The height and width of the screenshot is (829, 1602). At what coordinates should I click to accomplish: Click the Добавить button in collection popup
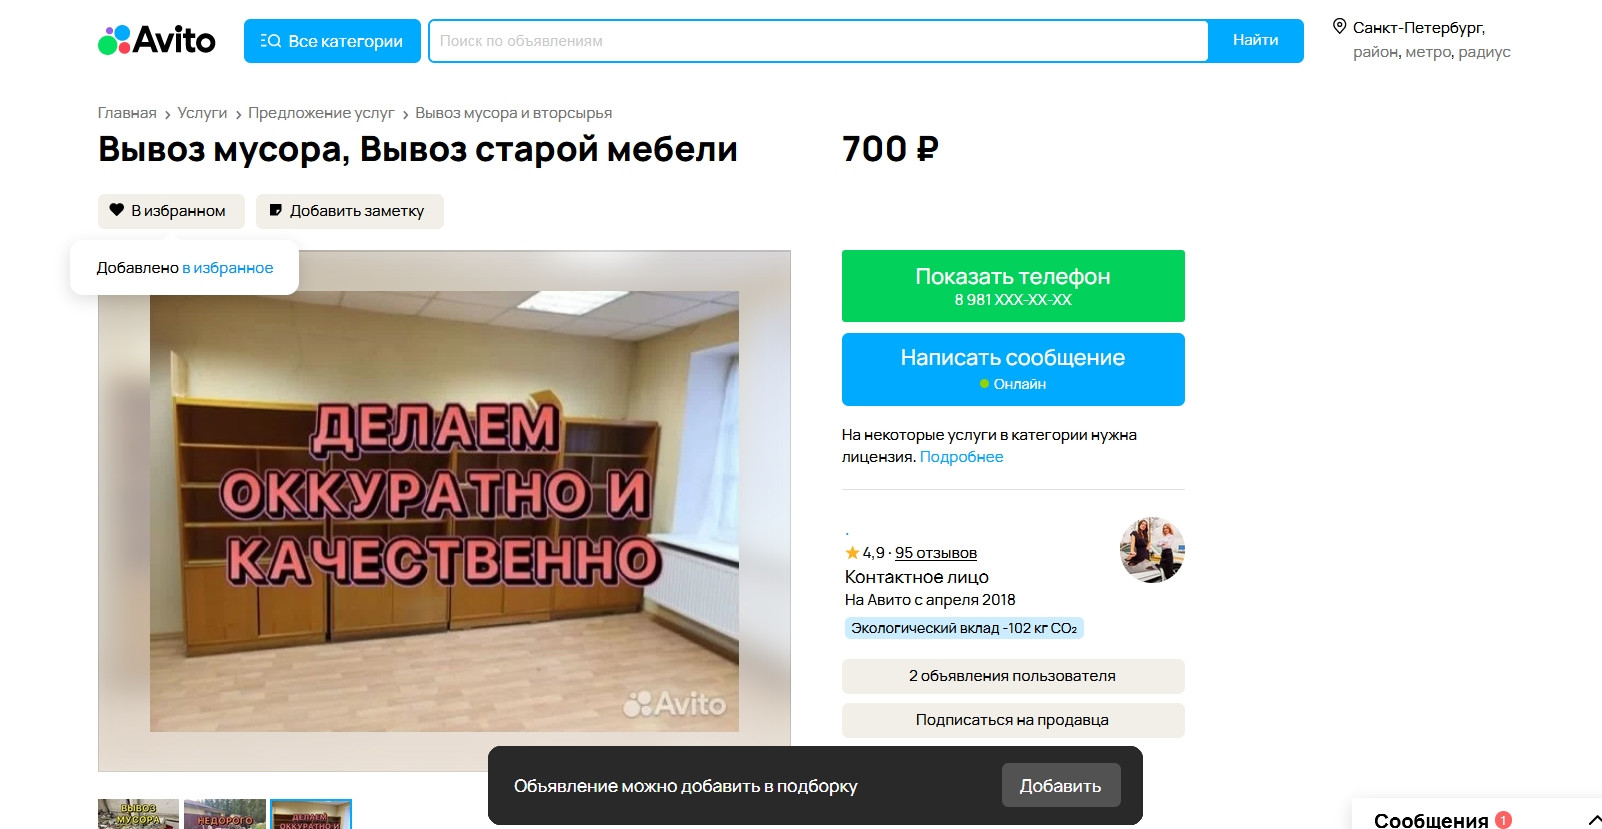tap(1061, 786)
